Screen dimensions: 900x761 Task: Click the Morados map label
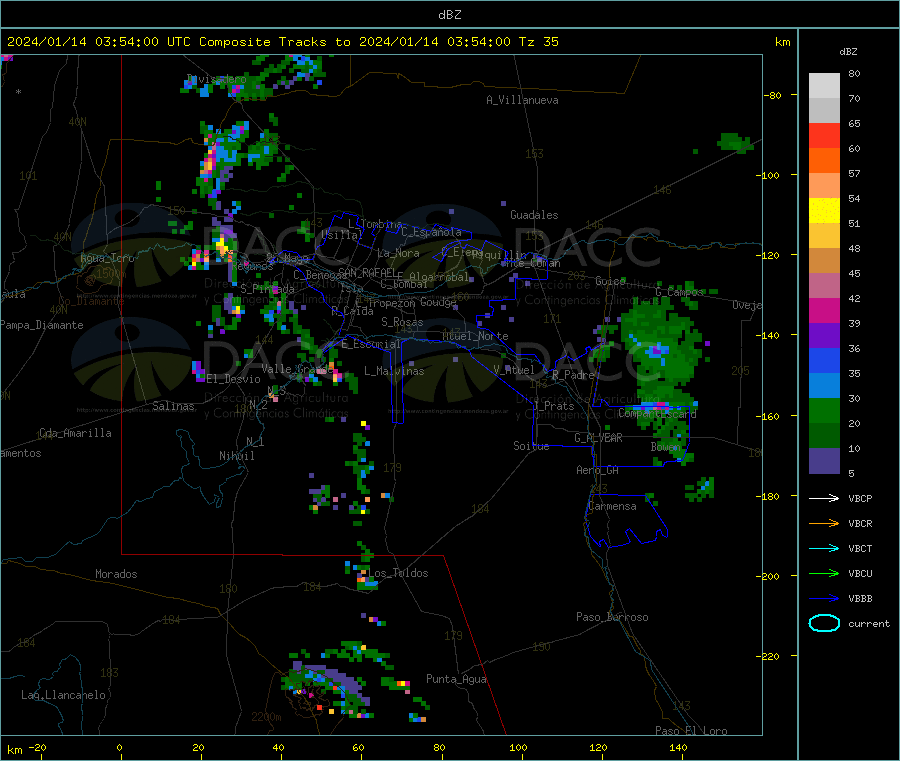pyautogui.click(x=116, y=574)
